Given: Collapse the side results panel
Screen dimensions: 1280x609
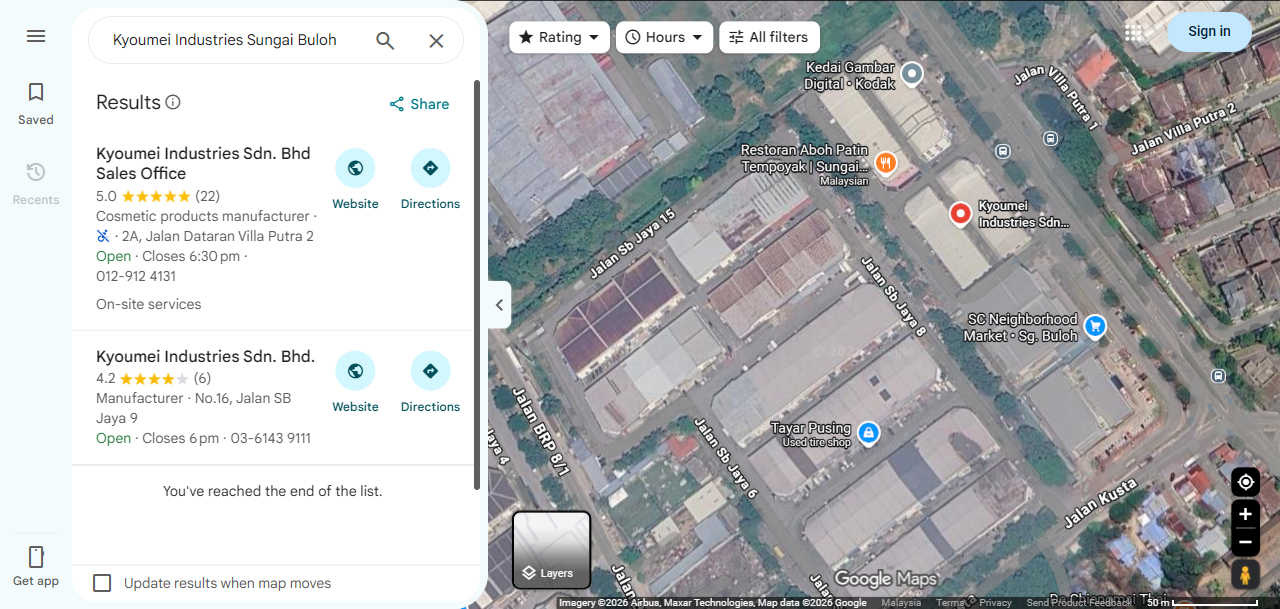Looking at the screenshot, I should 499,305.
